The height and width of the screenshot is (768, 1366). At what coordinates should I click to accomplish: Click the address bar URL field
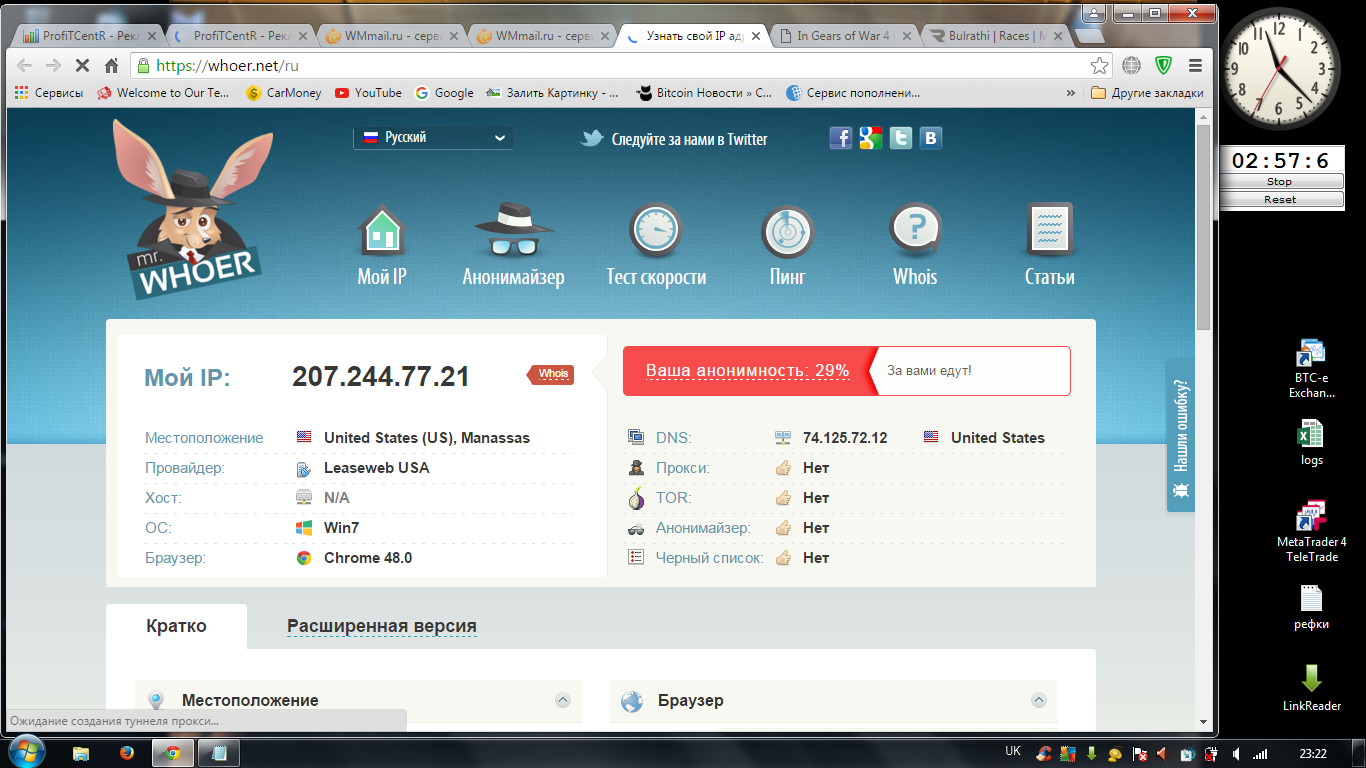pos(620,66)
